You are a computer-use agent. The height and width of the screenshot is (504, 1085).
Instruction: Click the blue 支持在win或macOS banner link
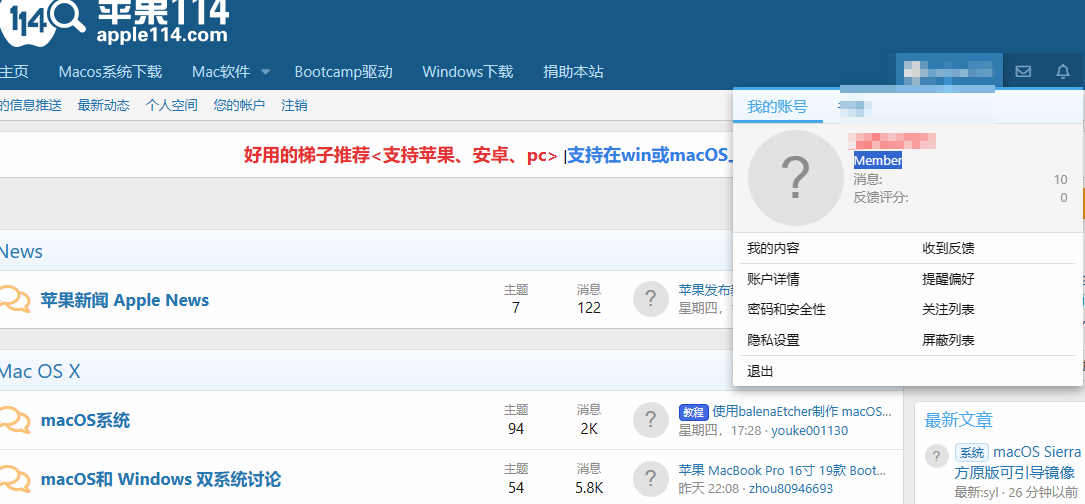(x=650, y=155)
